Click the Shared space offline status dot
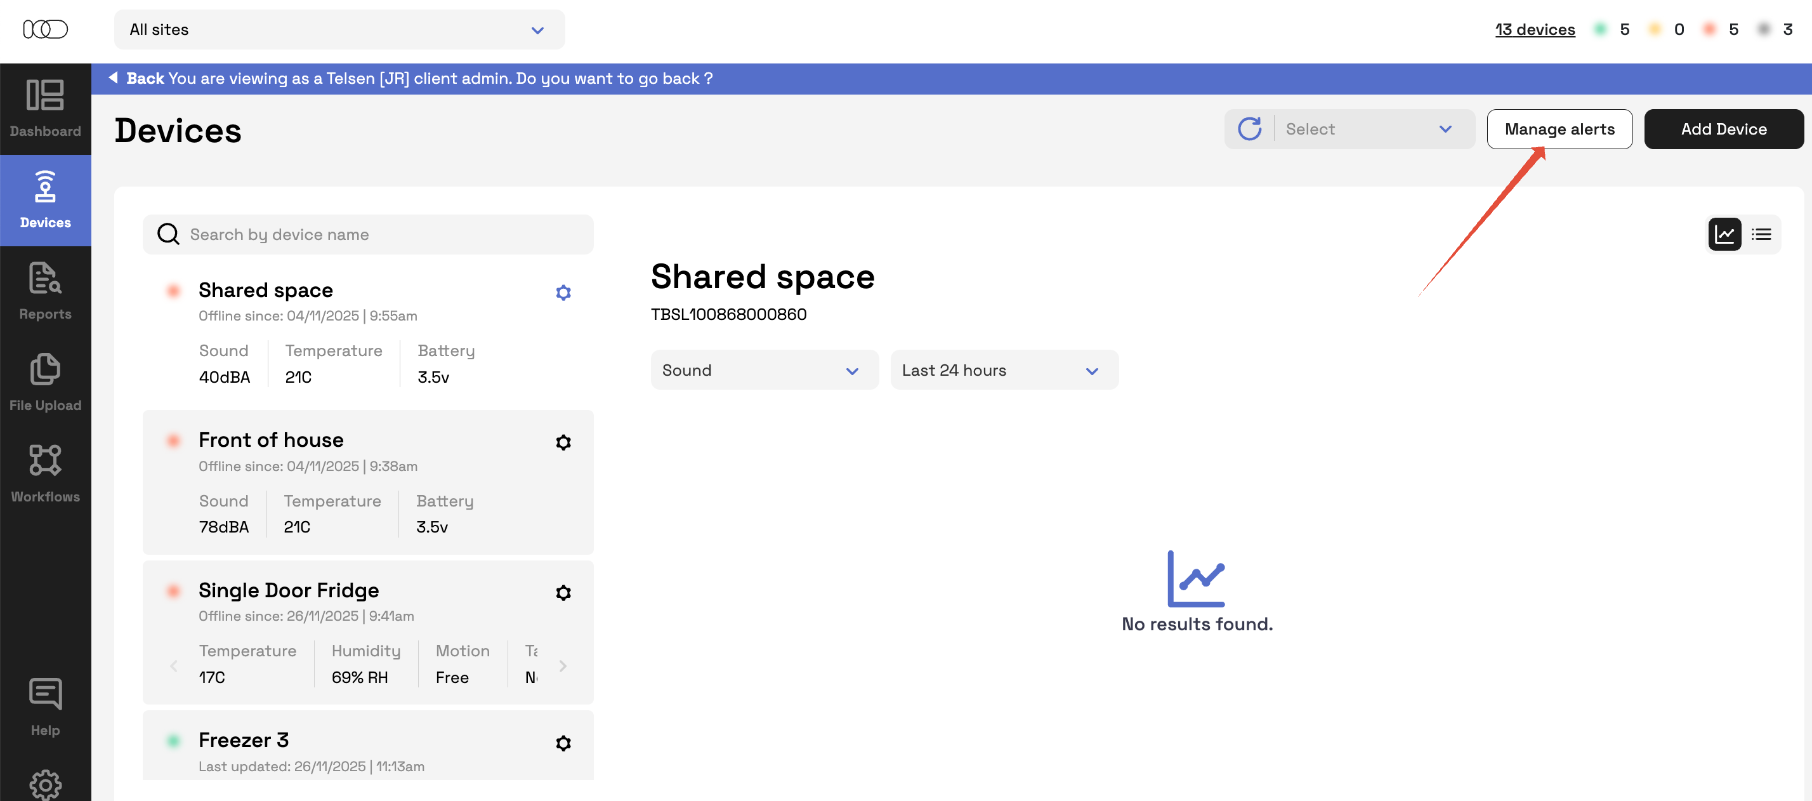Viewport: 1812px width, 801px height. [173, 291]
